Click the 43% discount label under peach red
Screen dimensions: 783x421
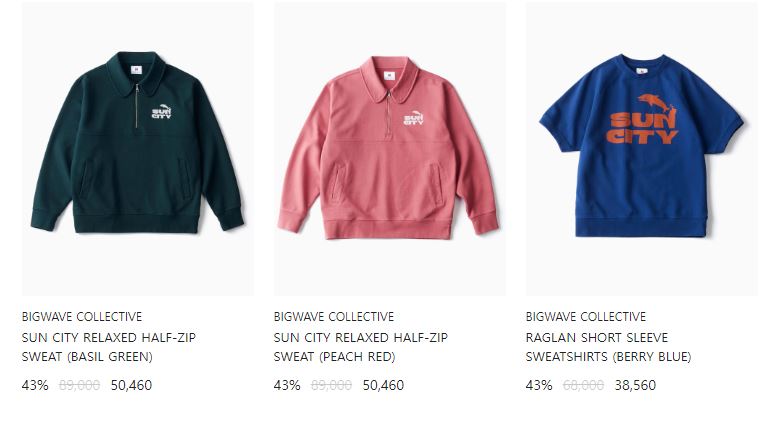coord(287,386)
